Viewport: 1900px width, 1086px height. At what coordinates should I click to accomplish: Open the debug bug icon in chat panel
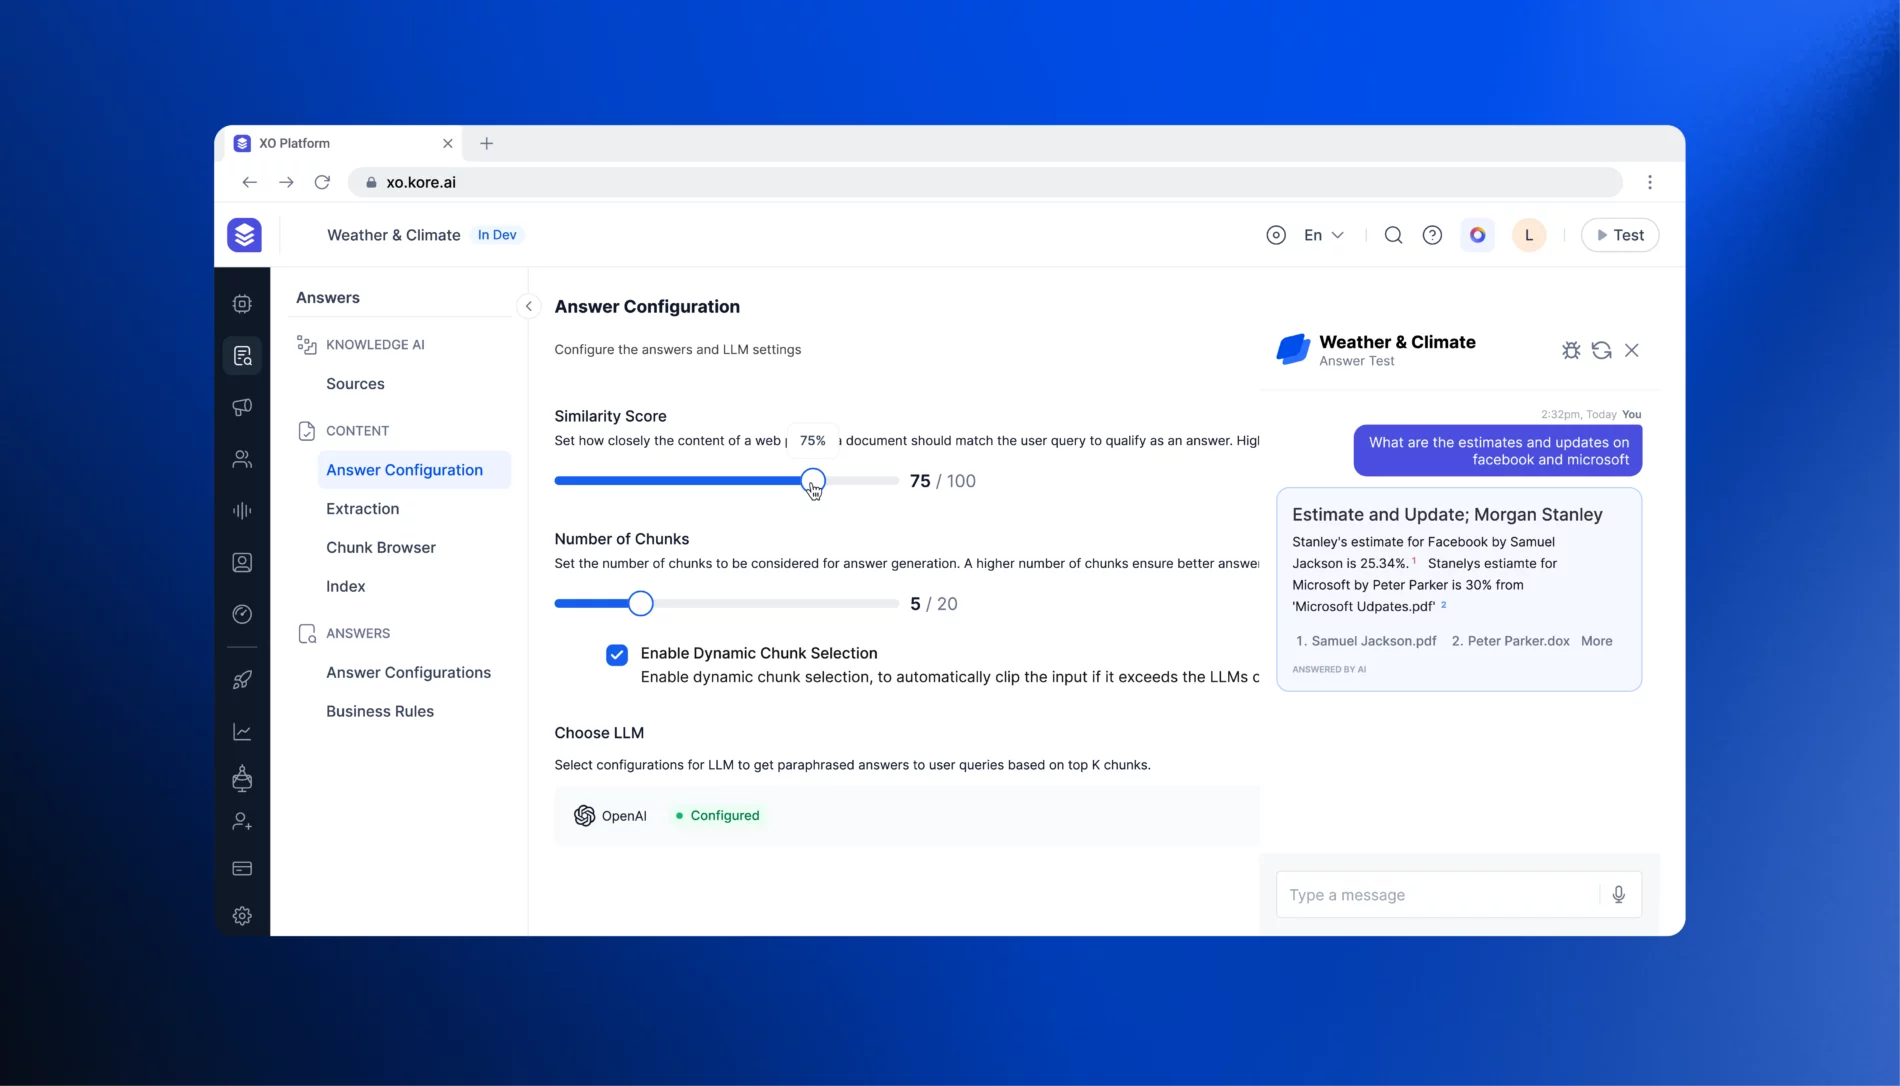coord(1571,350)
